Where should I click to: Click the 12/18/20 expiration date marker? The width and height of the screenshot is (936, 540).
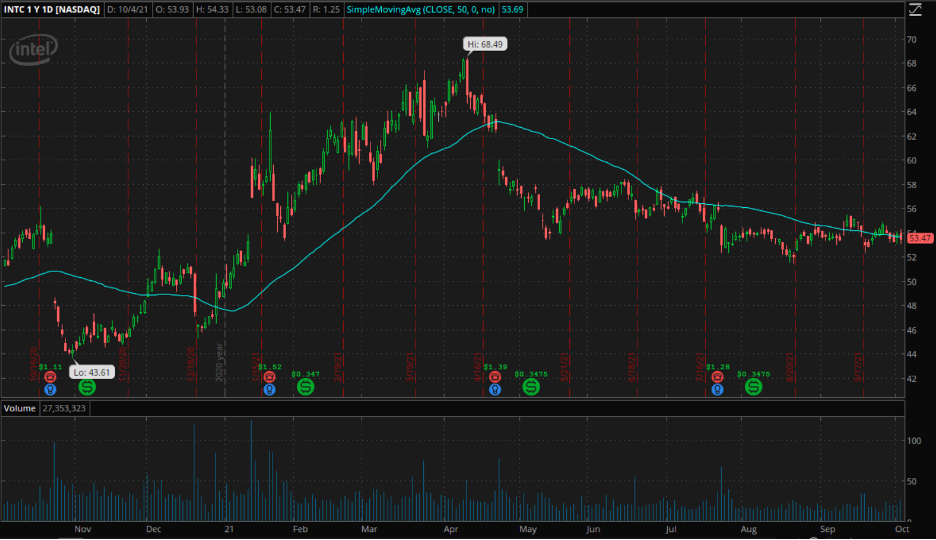191,364
